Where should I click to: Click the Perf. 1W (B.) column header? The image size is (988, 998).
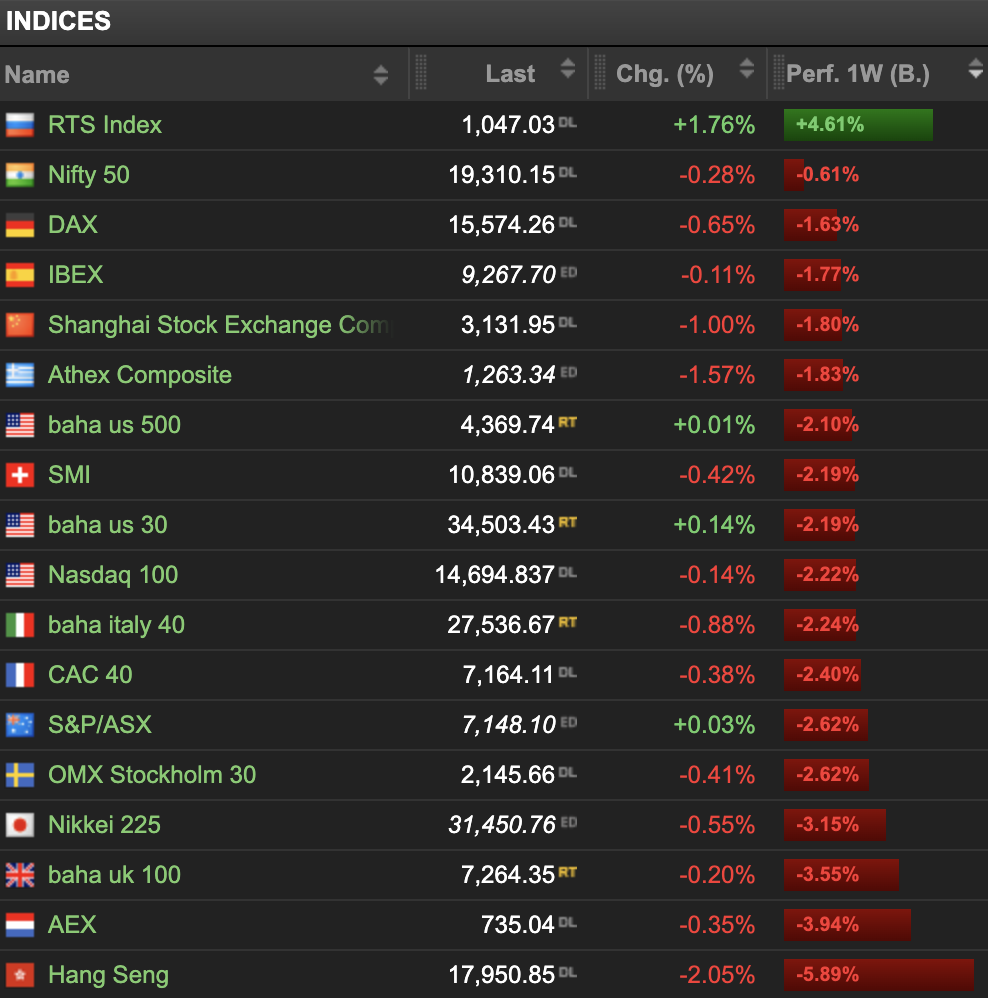click(x=858, y=74)
